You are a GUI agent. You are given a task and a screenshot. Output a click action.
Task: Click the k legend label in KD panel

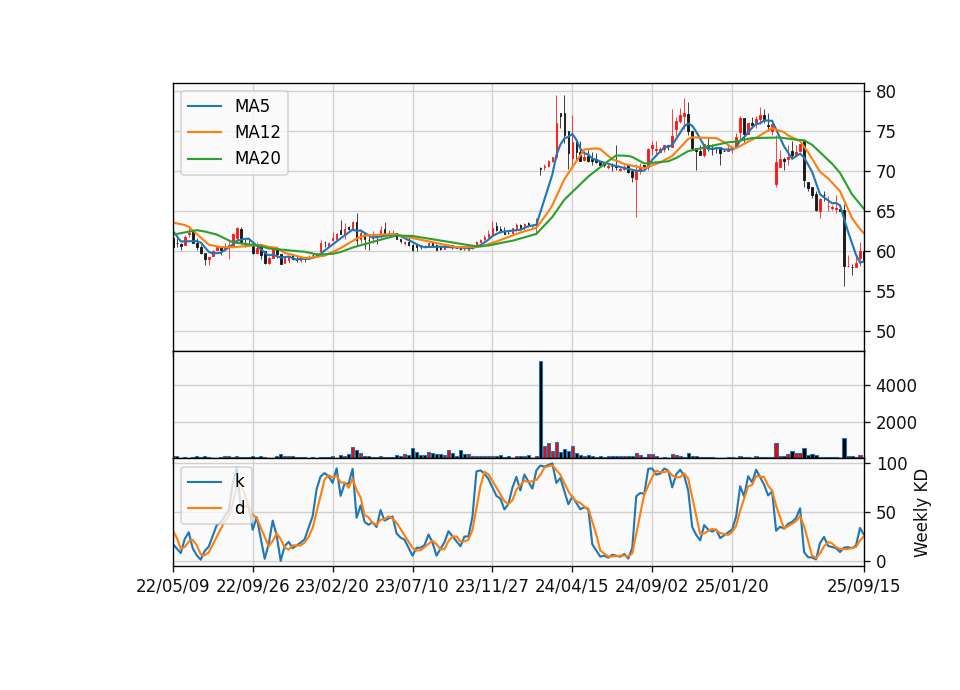point(239,481)
